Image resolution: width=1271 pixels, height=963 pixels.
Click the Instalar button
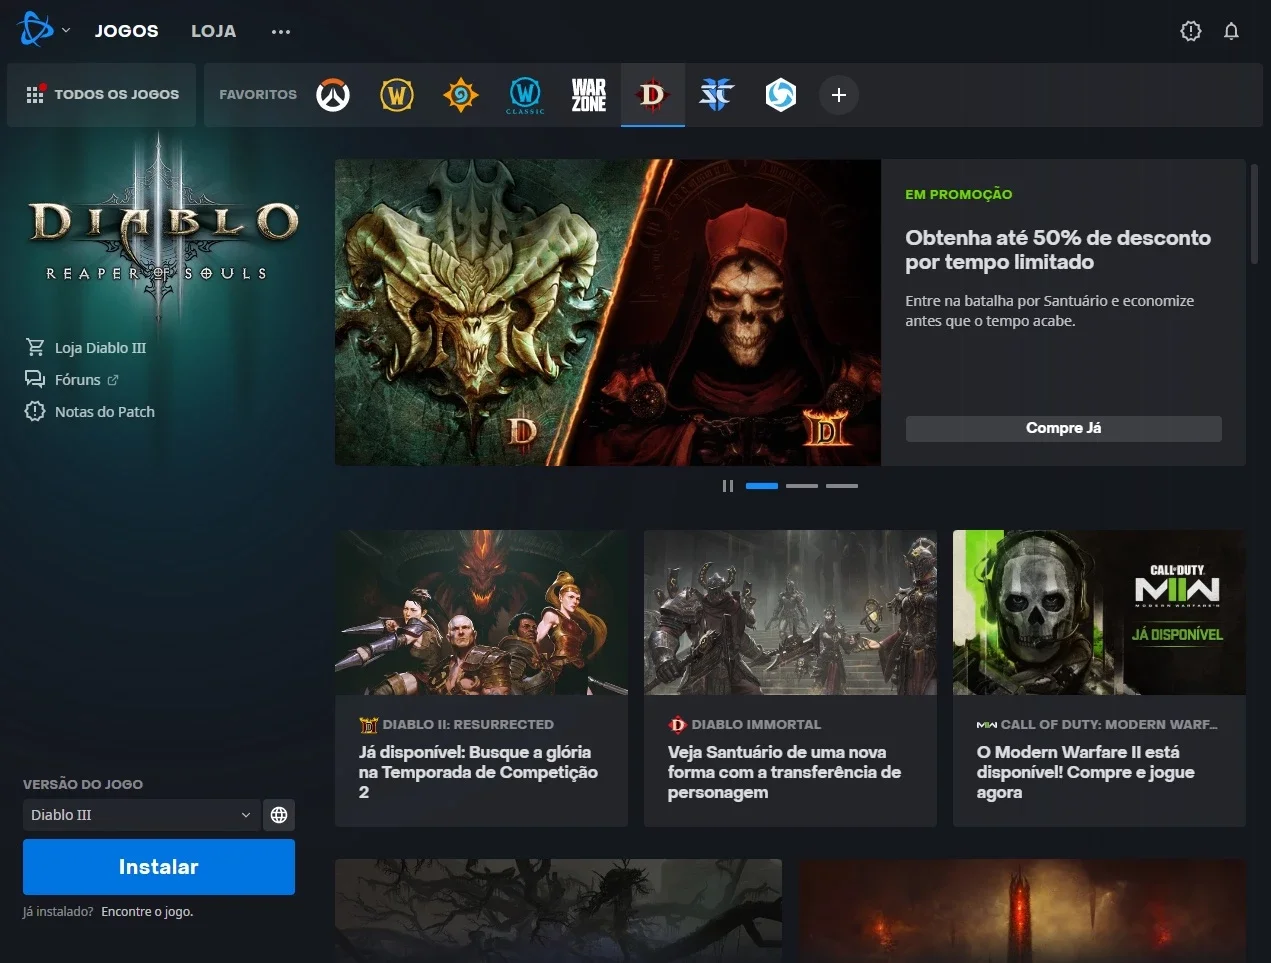pyautogui.click(x=159, y=867)
